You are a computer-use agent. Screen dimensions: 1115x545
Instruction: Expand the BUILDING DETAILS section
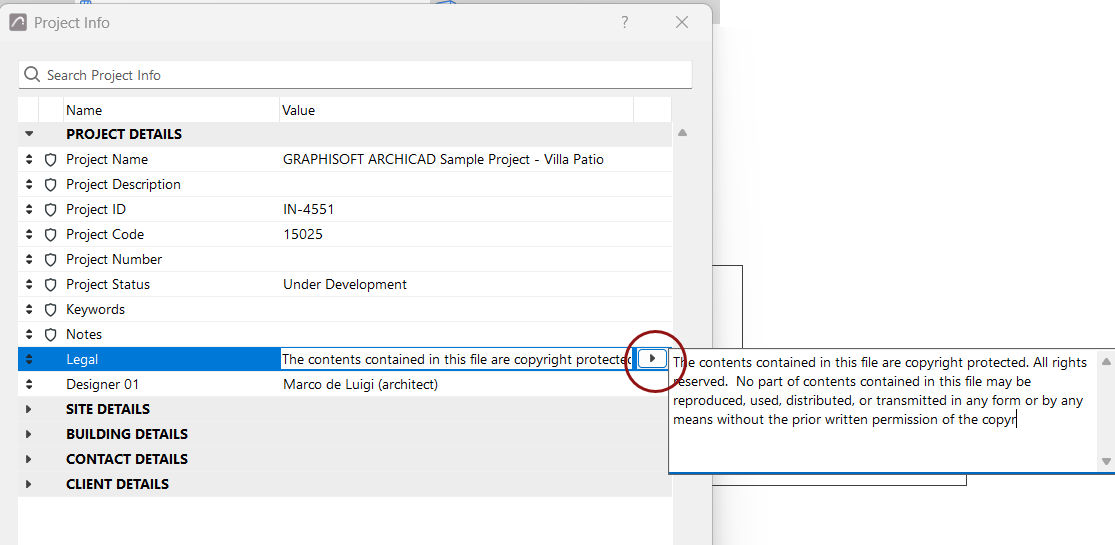coord(29,434)
